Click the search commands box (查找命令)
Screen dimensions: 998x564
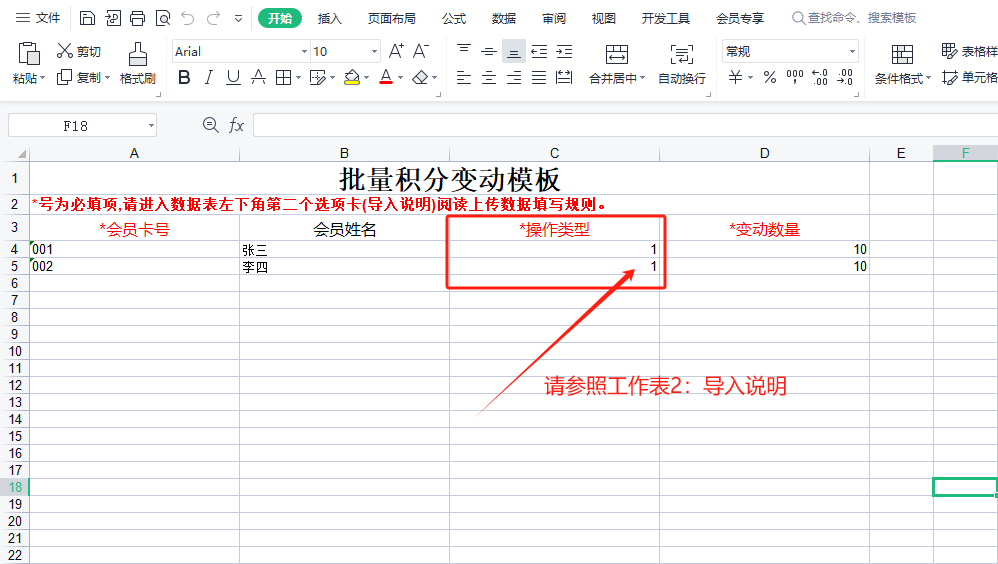(x=860, y=18)
